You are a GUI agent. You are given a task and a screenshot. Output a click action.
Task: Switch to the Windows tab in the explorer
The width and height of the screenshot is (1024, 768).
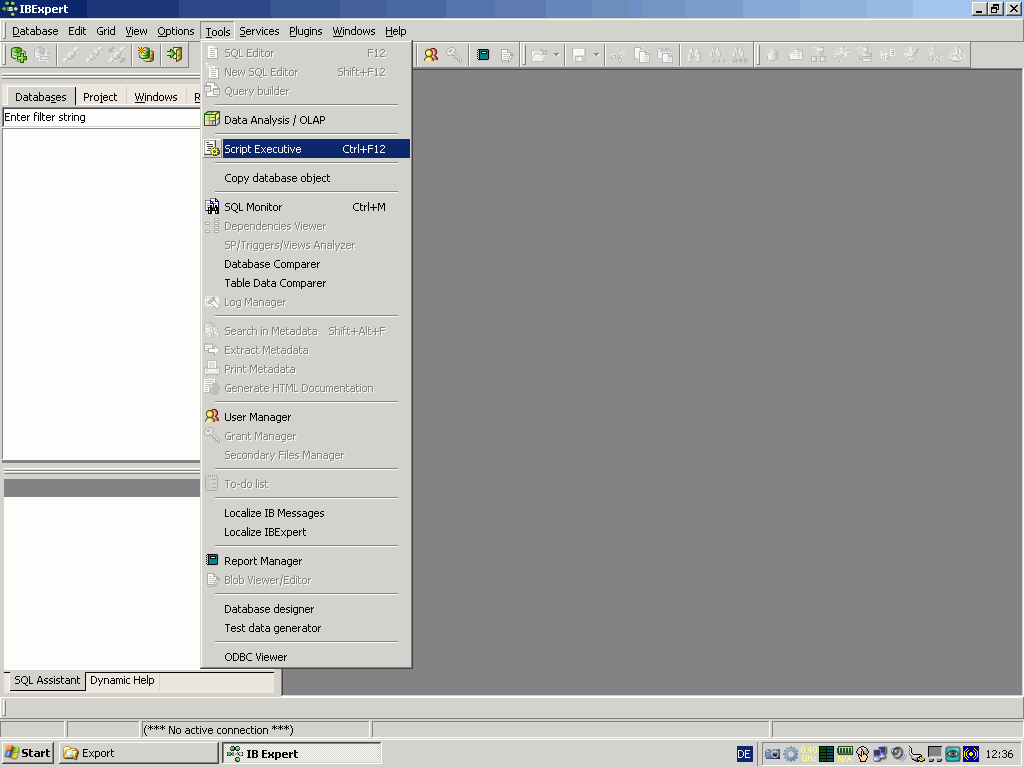(x=155, y=97)
